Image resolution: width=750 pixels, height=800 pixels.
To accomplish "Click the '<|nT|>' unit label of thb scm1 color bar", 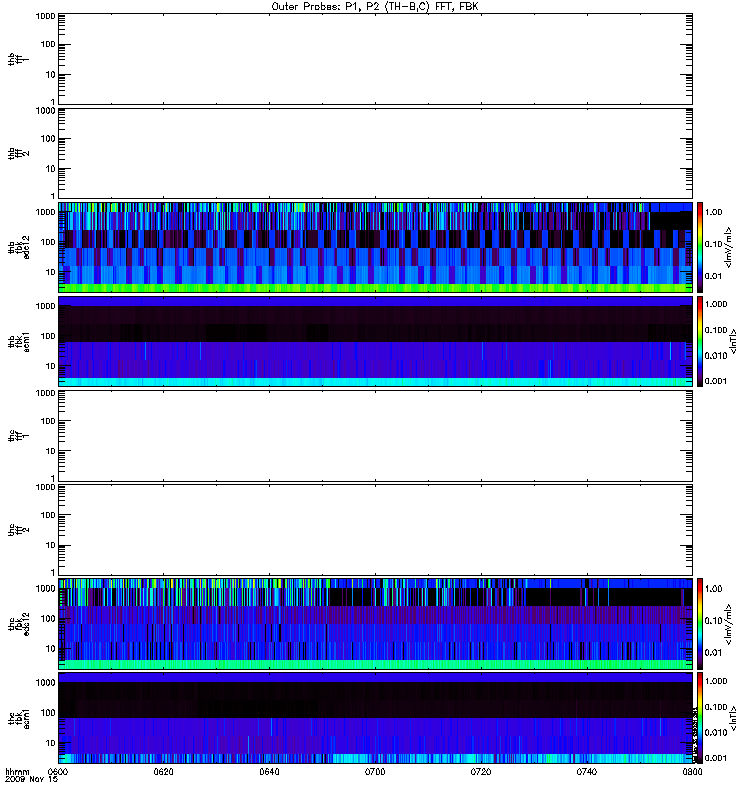I will coord(734,341).
